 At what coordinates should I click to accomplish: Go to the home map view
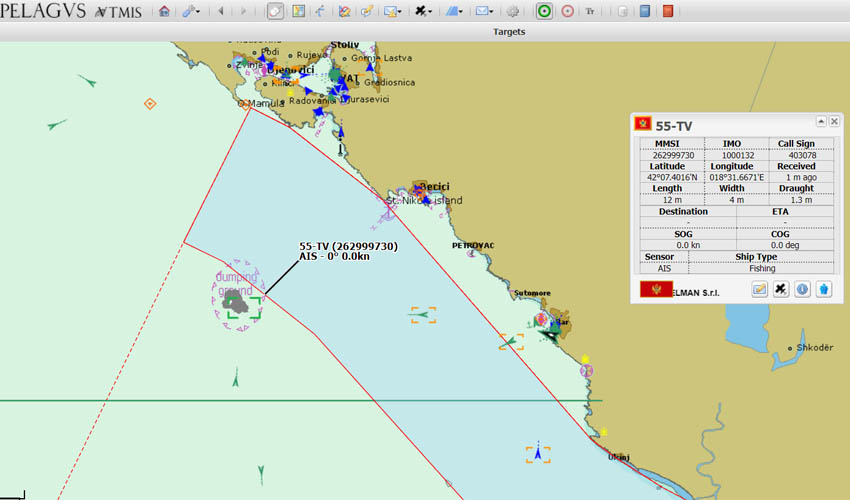tap(164, 11)
